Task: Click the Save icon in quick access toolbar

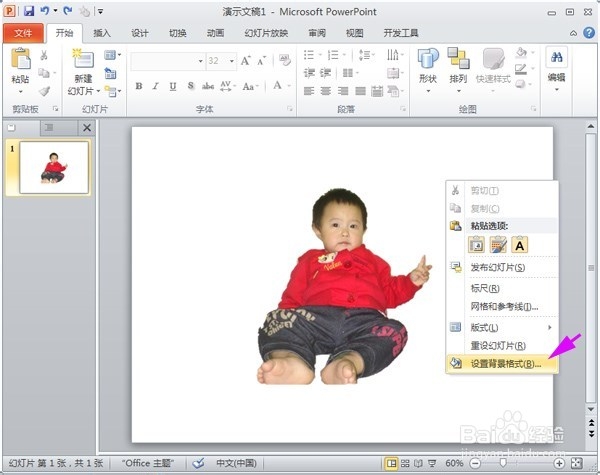Action: tap(29, 11)
